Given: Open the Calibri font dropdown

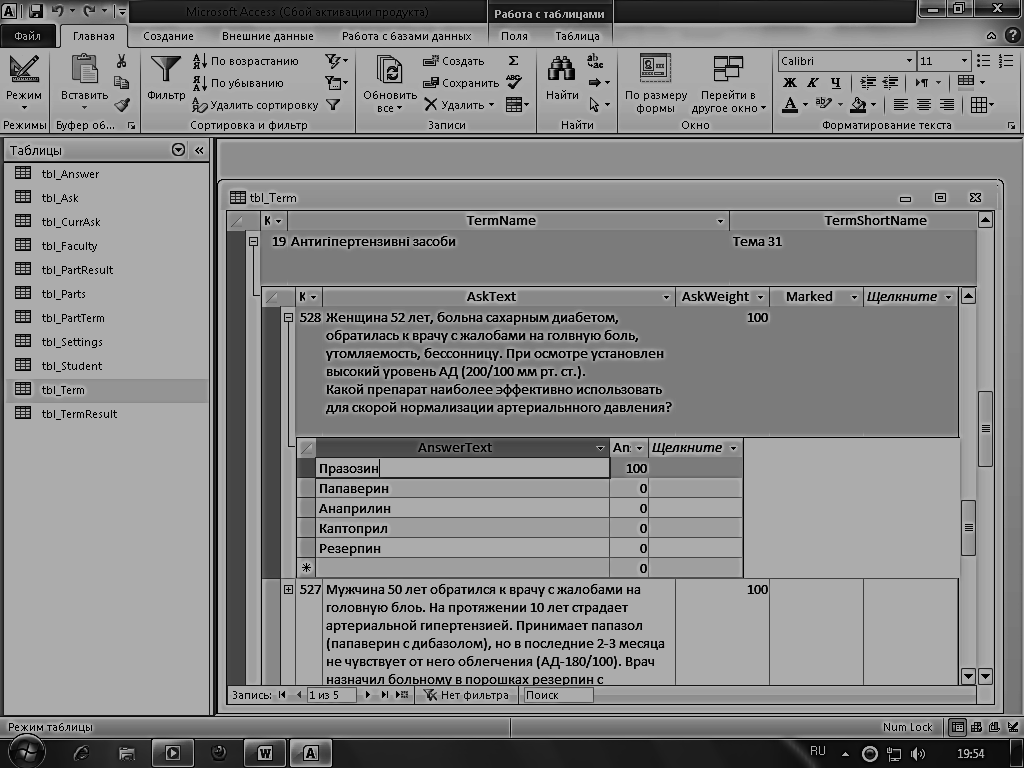Looking at the screenshot, I should point(909,61).
